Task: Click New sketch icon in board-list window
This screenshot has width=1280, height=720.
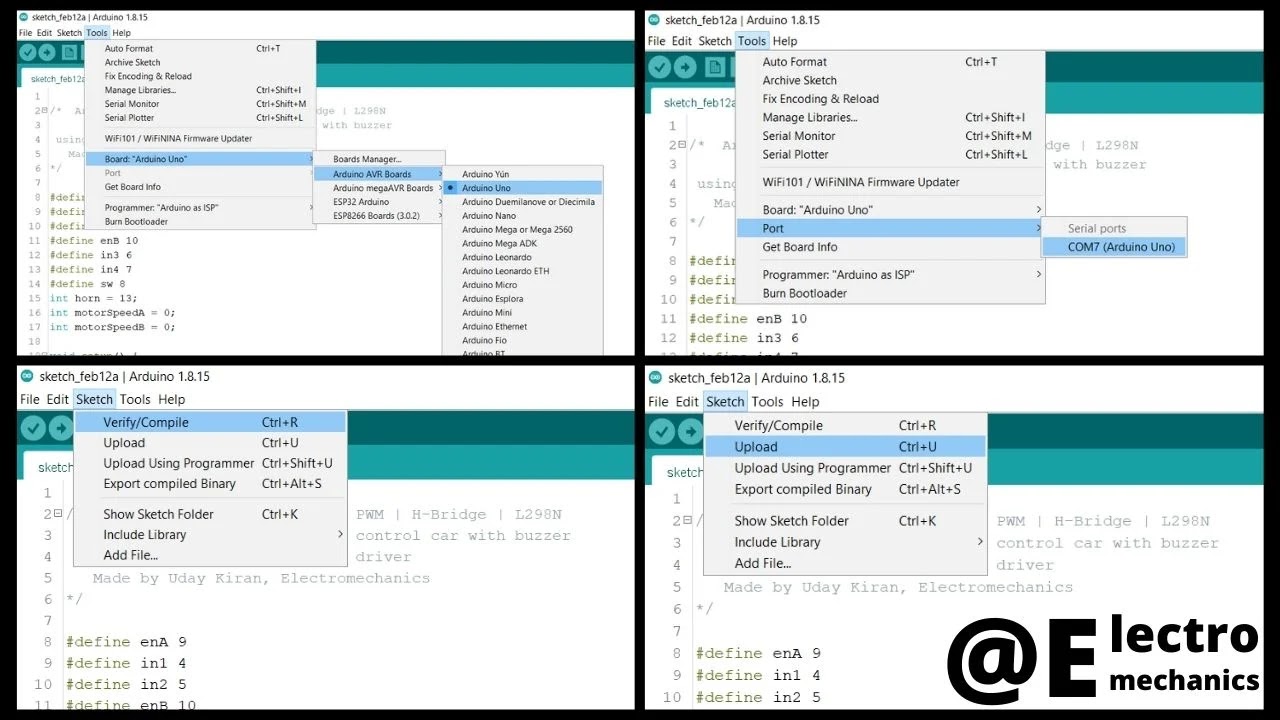Action: click(67, 53)
